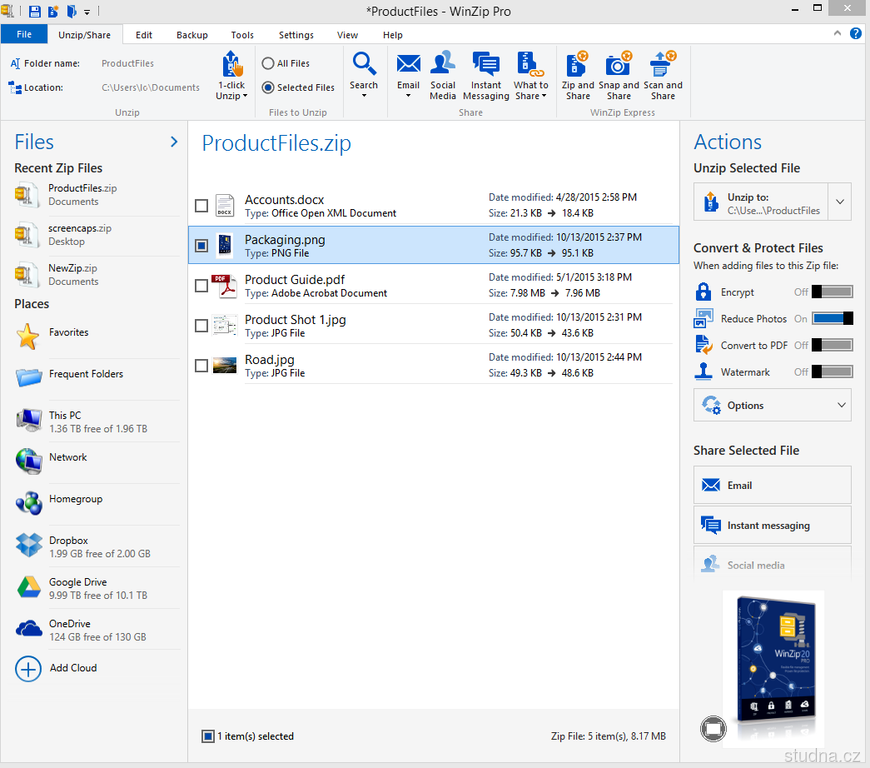870x768 pixels.
Task: Click the Add Cloud plus icon
Action: pyautogui.click(x=28, y=669)
